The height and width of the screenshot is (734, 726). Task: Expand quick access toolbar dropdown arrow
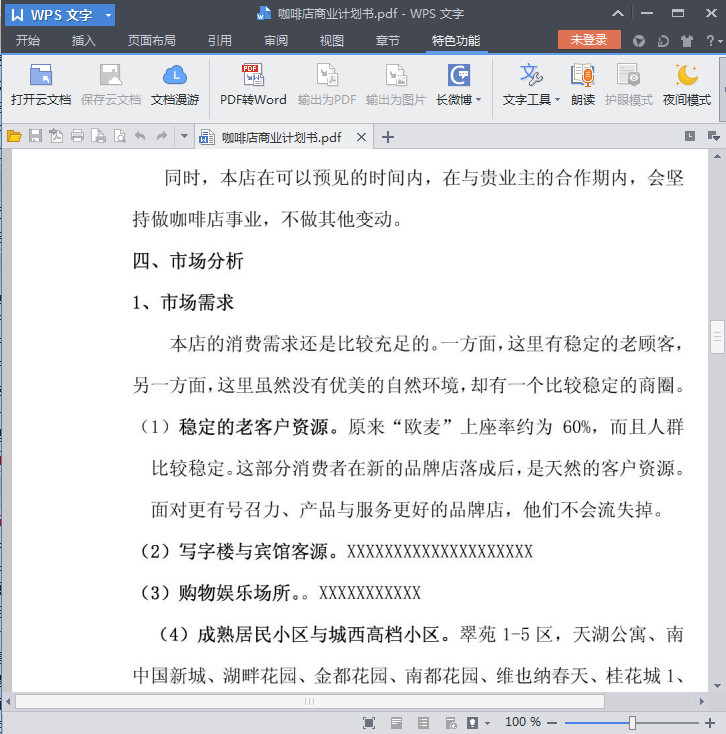point(184,136)
